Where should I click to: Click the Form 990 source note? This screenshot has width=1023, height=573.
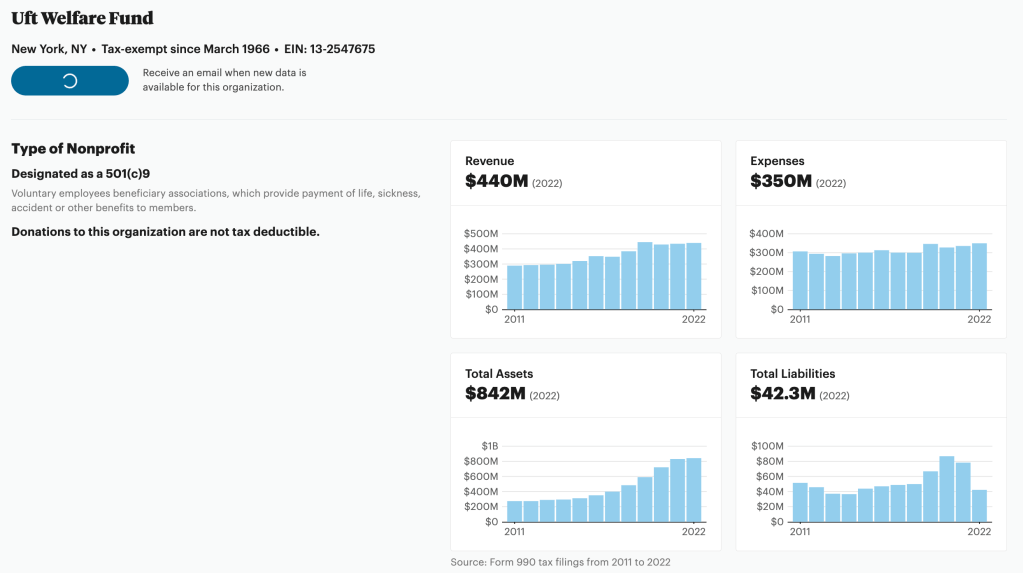[x=560, y=562]
